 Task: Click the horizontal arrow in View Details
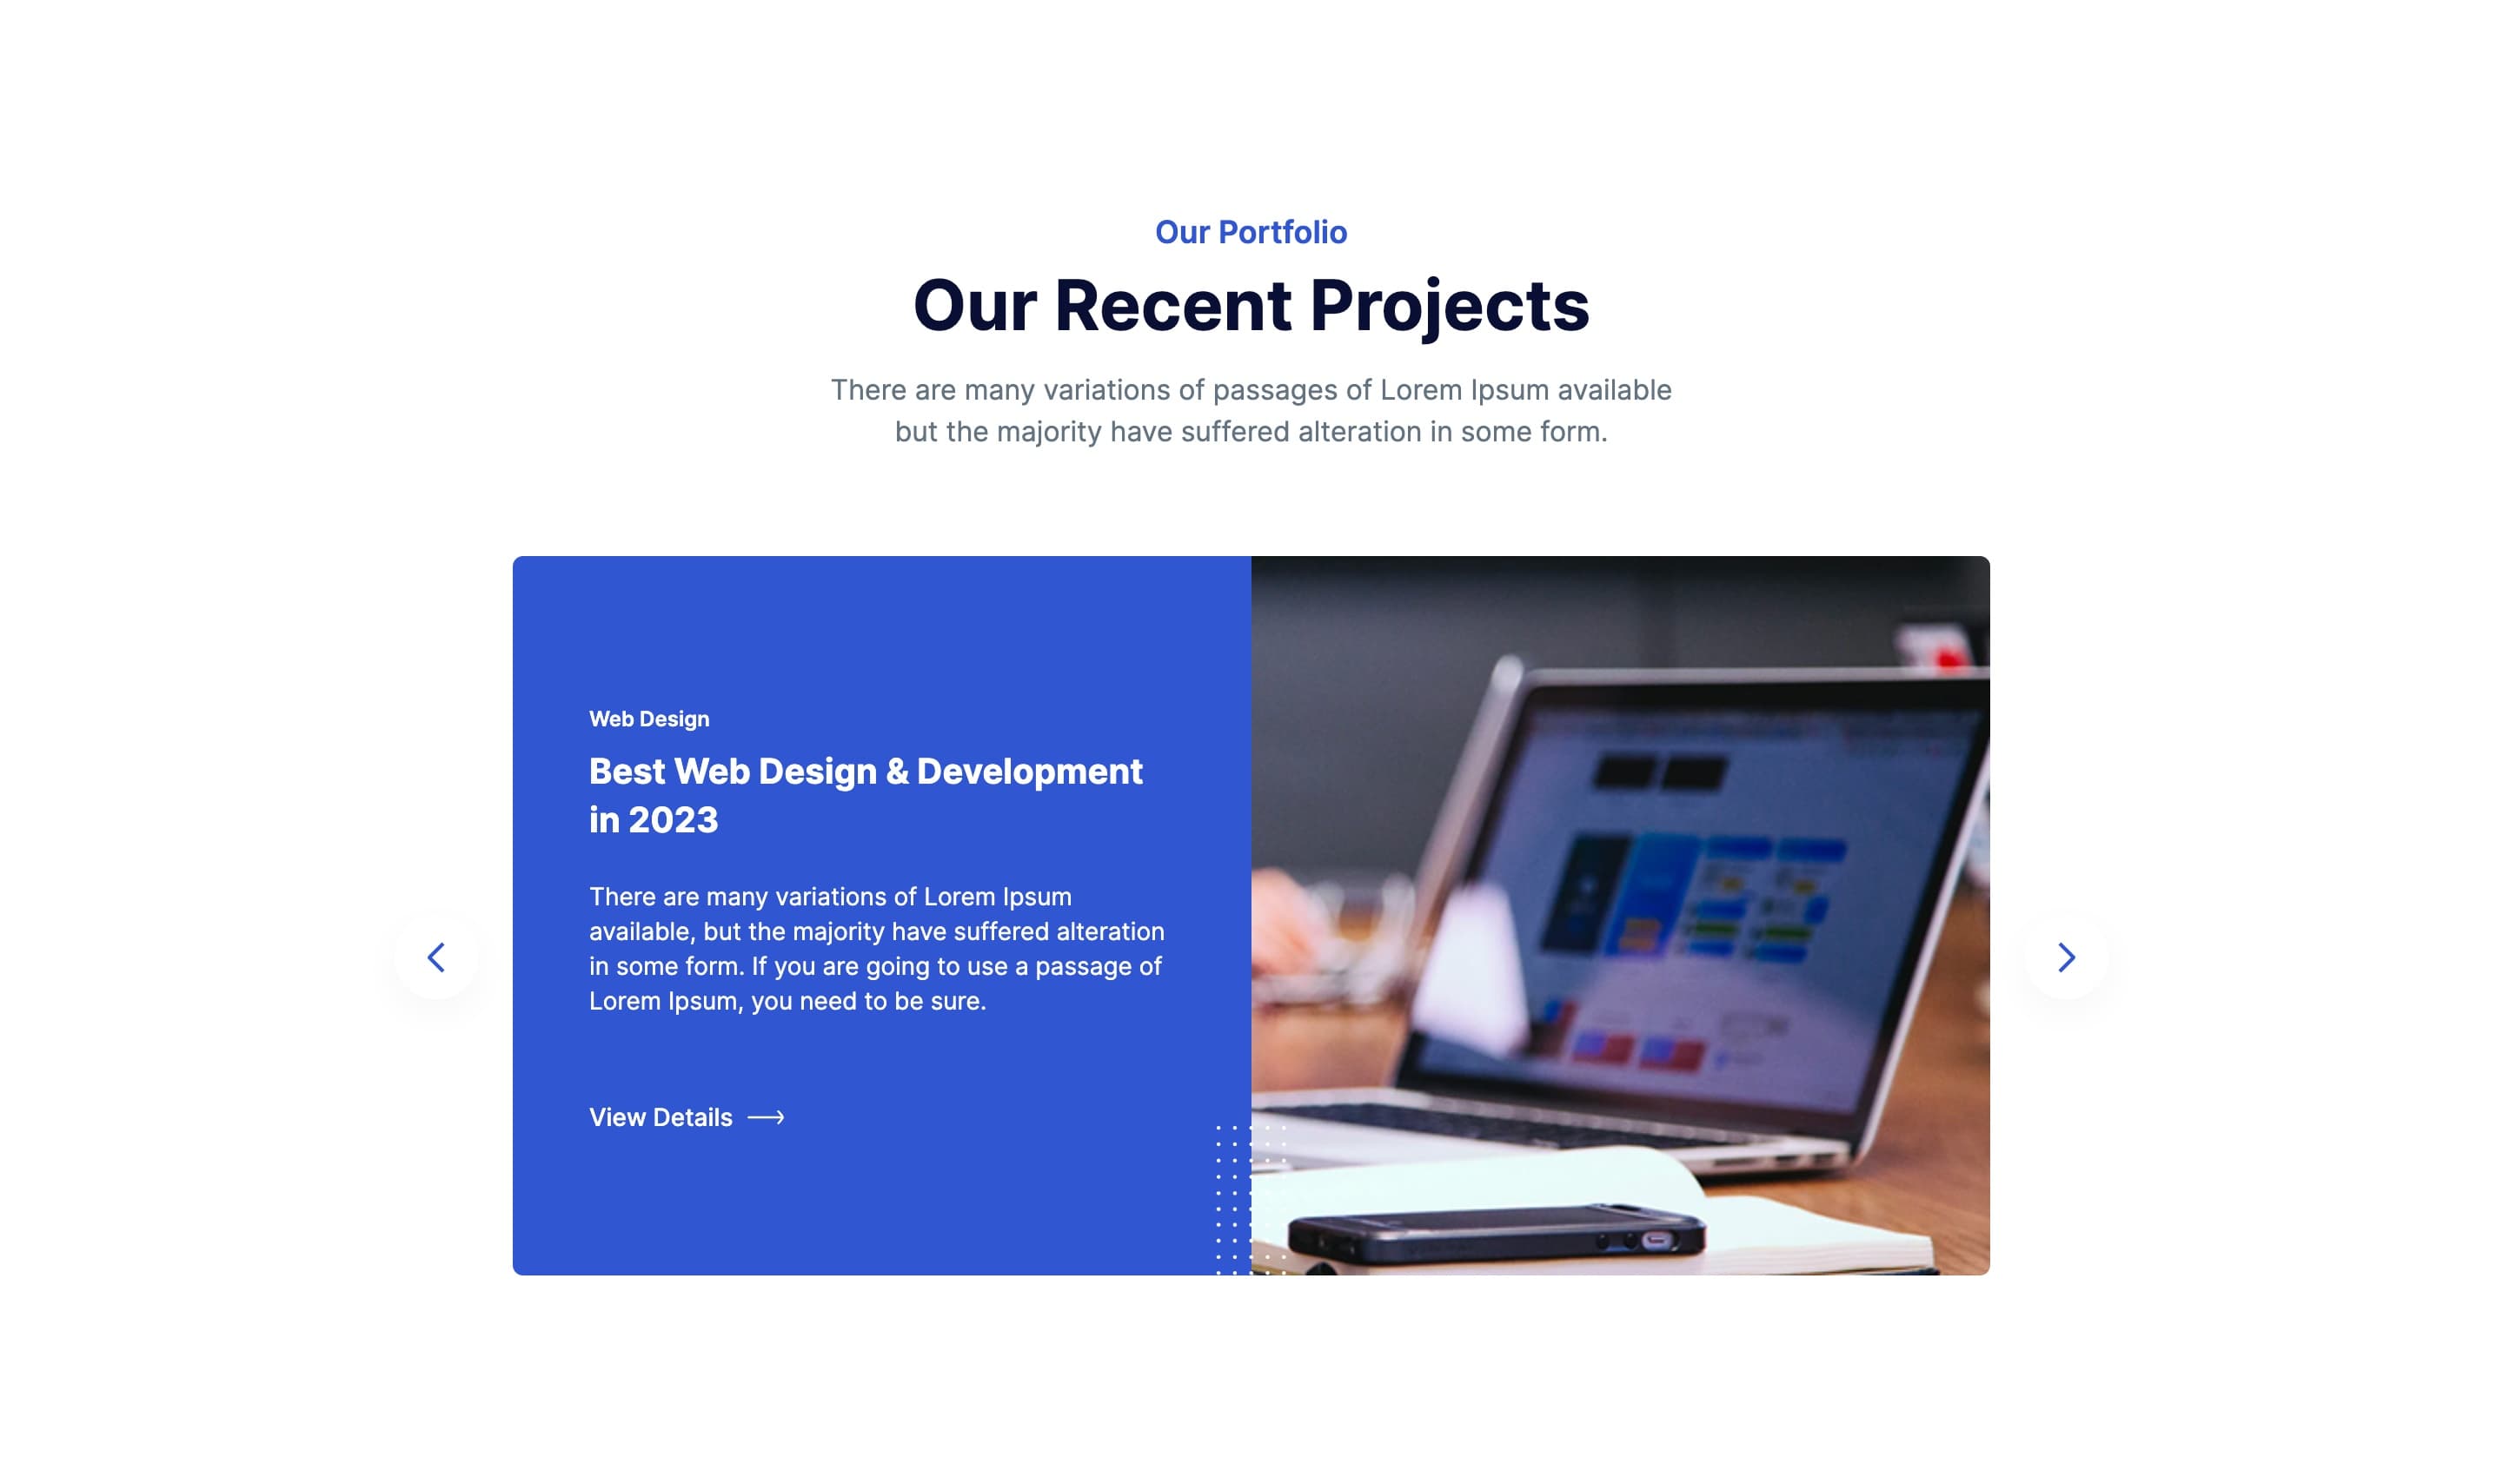click(x=765, y=1116)
